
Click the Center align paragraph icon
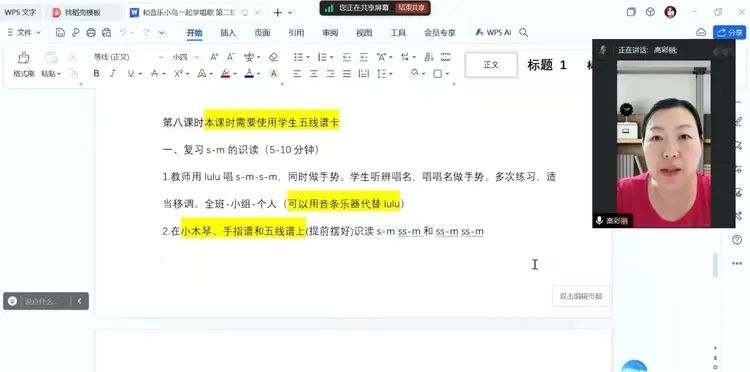click(314, 74)
